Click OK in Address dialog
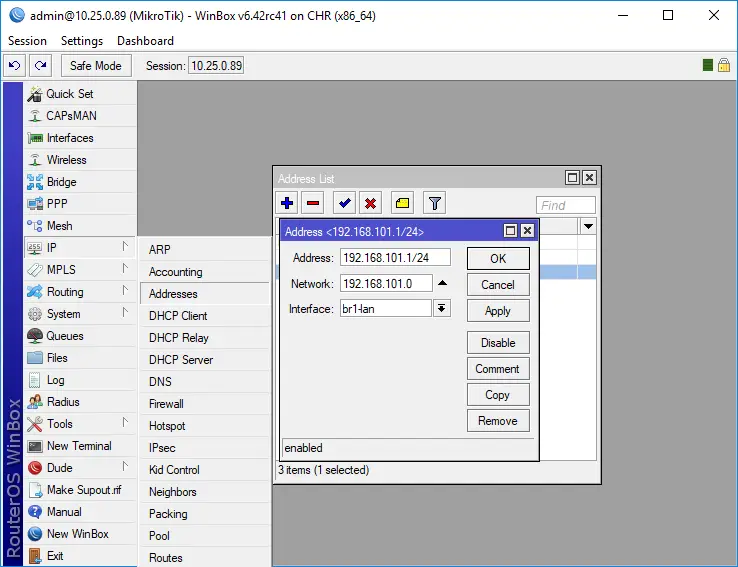The image size is (738, 567). click(498, 259)
